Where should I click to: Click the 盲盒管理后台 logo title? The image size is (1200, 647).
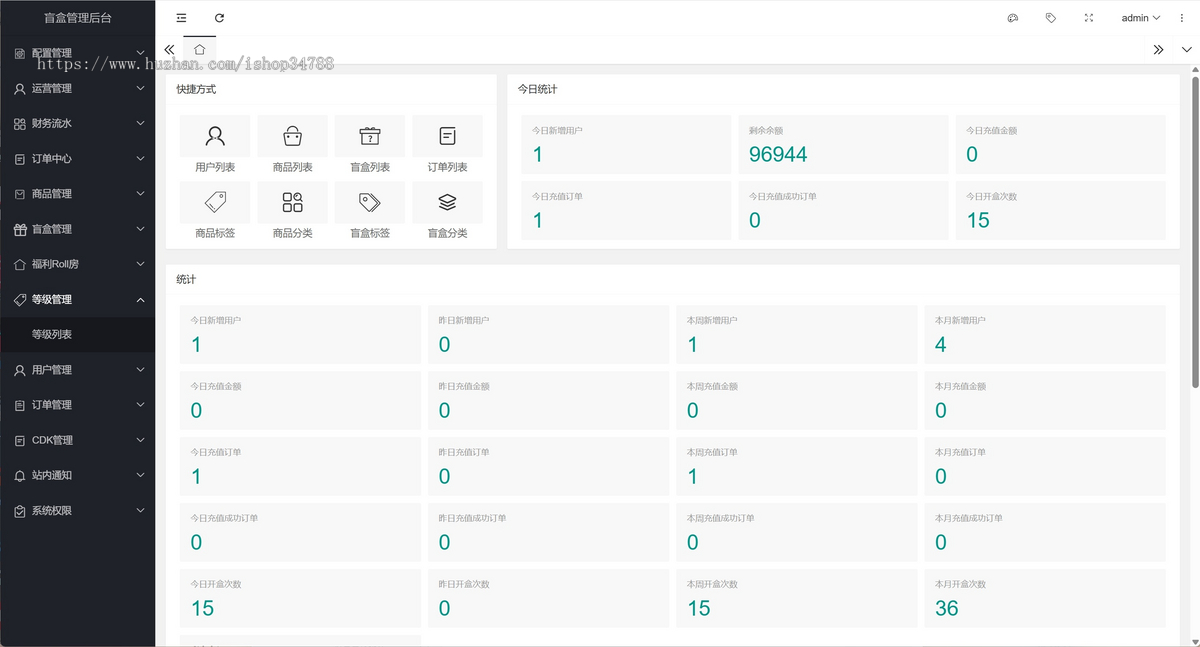[x=78, y=18]
